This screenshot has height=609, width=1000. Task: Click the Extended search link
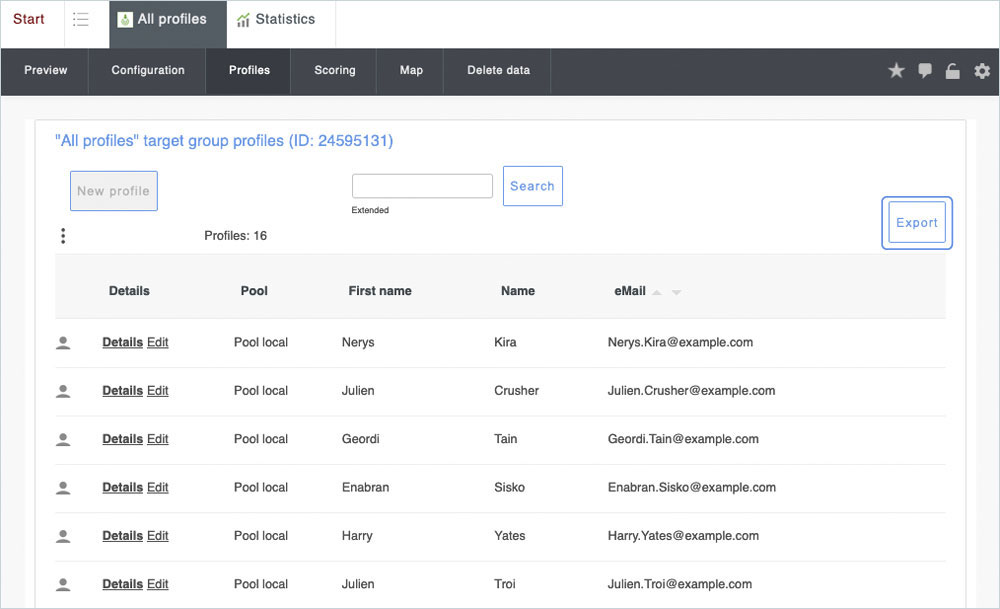click(370, 210)
